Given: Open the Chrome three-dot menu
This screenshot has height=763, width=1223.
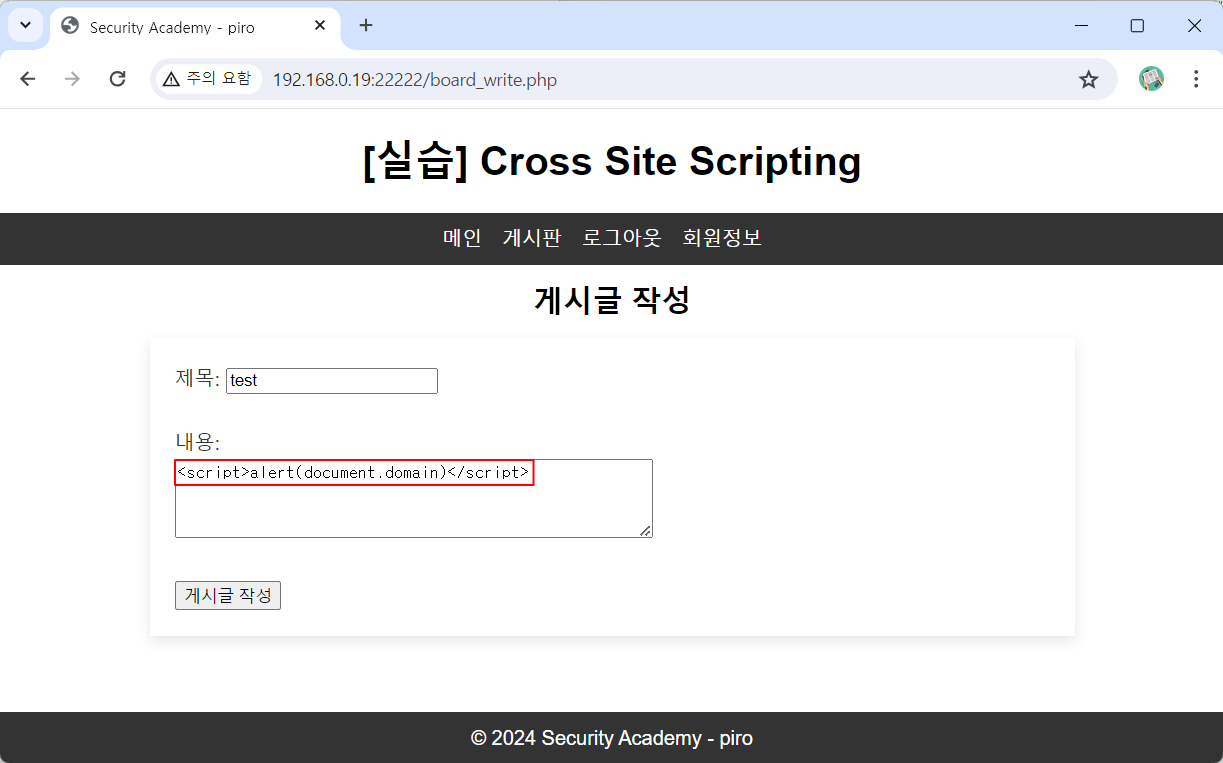Looking at the screenshot, I should (1196, 79).
